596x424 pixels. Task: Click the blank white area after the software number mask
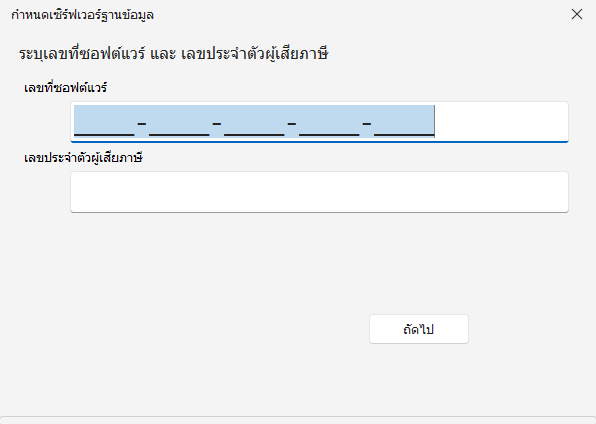coord(501,122)
